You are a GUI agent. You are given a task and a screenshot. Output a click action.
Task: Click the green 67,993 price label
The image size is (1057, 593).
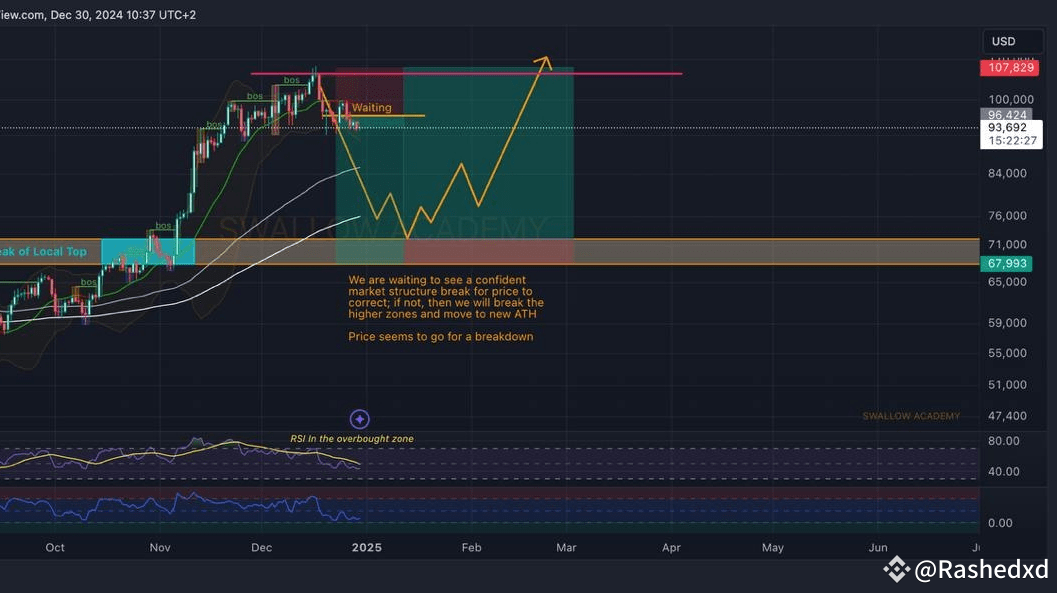[1010, 263]
